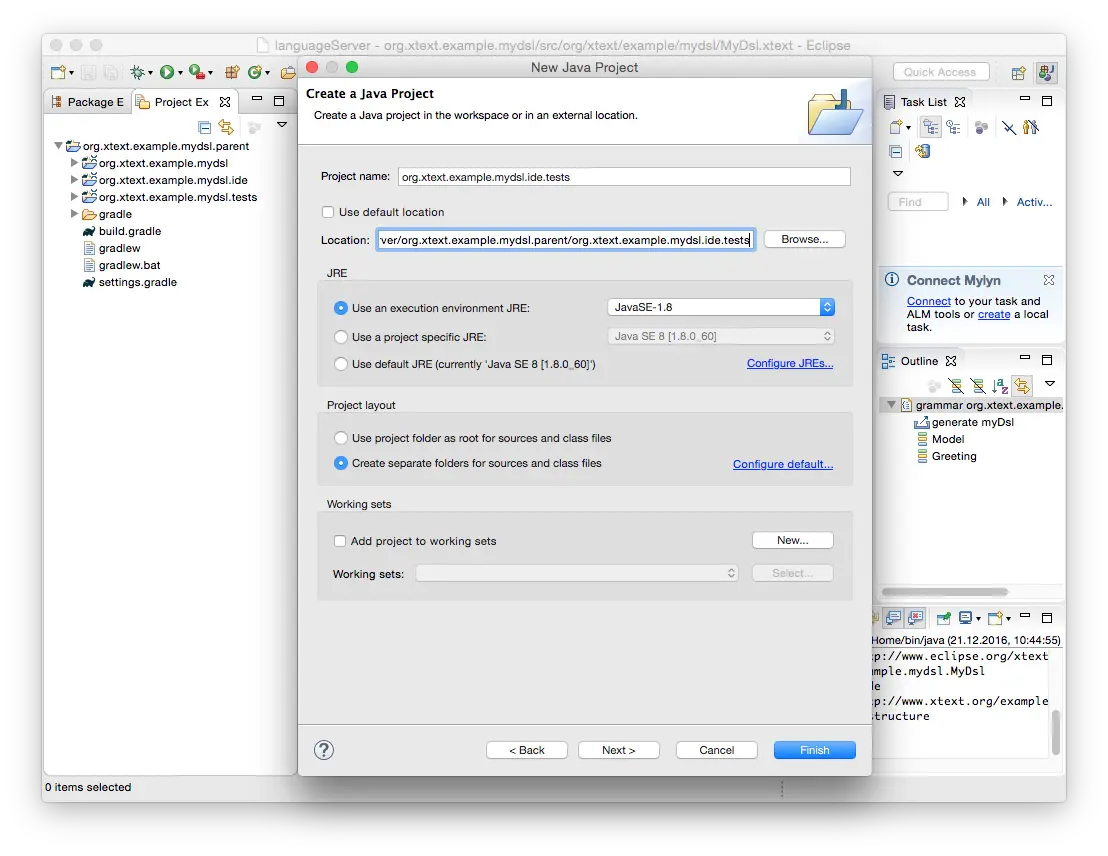Collapse org.xtext.example.mydsl.parent tree node
The width and height of the screenshot is (1108, 856).
pyautogui.click(x=58, y=146)
